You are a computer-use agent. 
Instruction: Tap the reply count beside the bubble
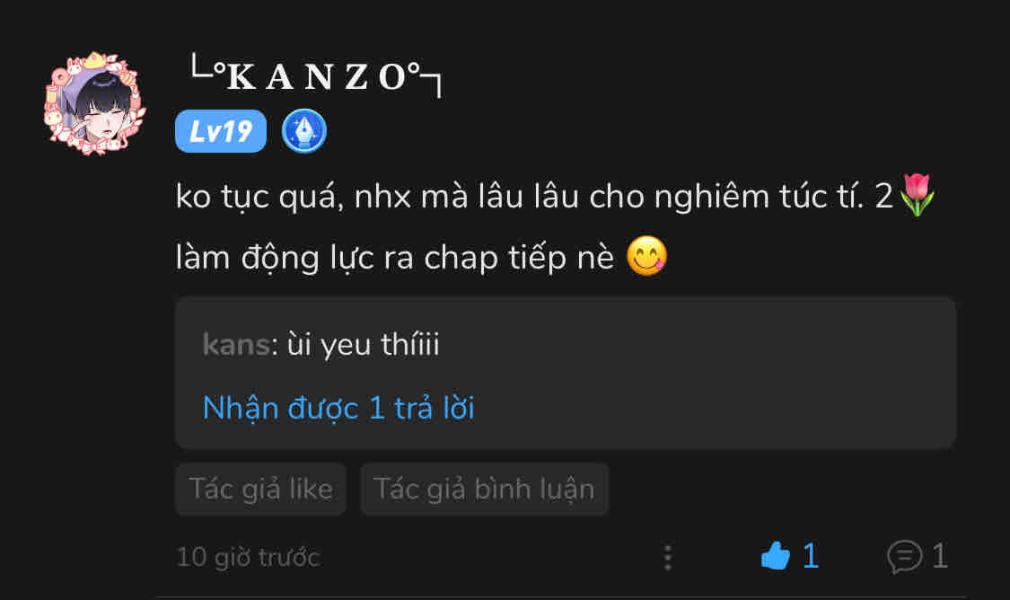(940, 556)
